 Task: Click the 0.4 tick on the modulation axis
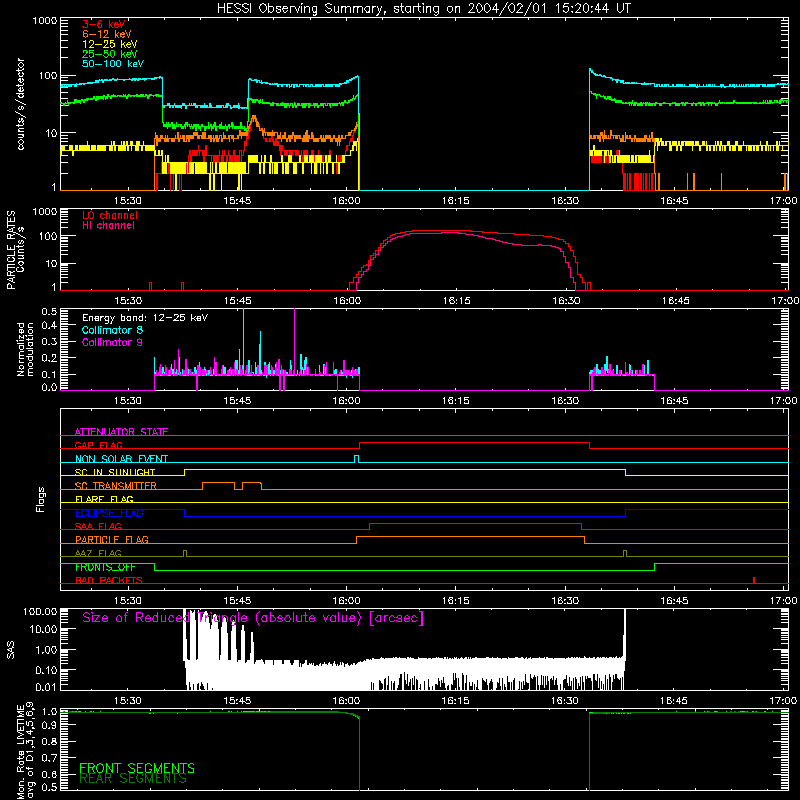[x=49, y=326]
